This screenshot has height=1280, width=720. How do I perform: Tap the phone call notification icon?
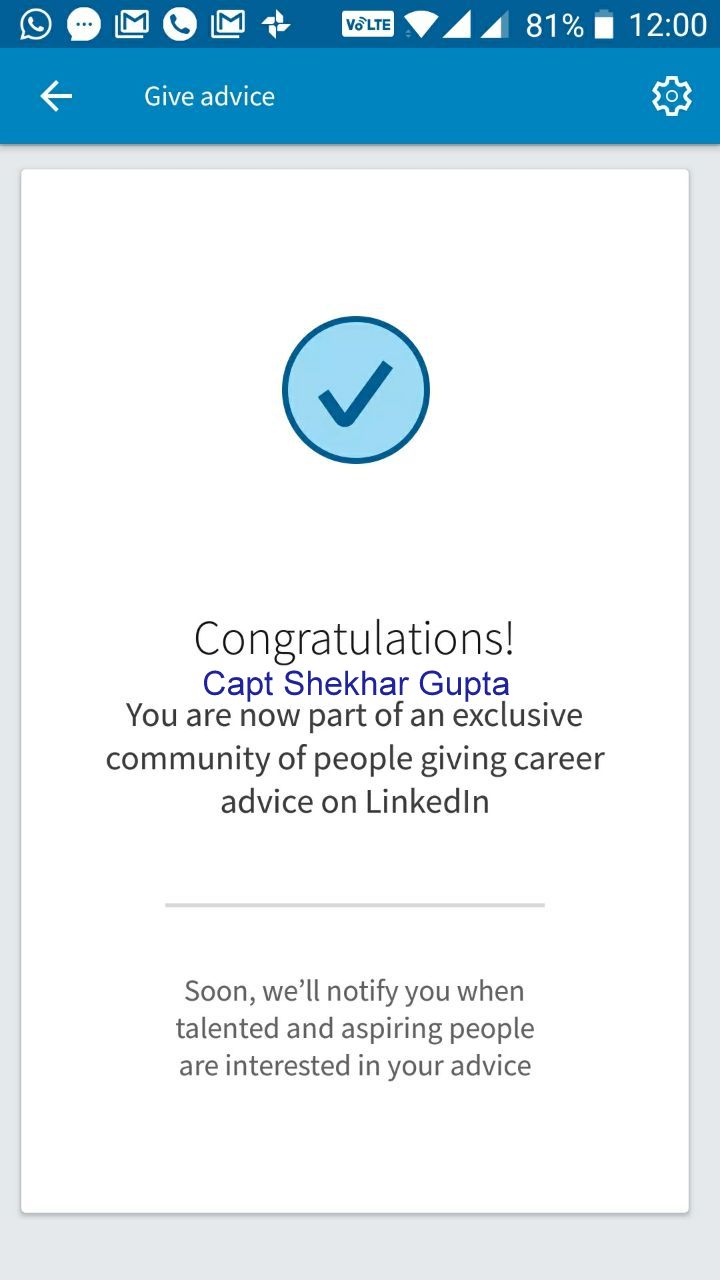[180, 24]
